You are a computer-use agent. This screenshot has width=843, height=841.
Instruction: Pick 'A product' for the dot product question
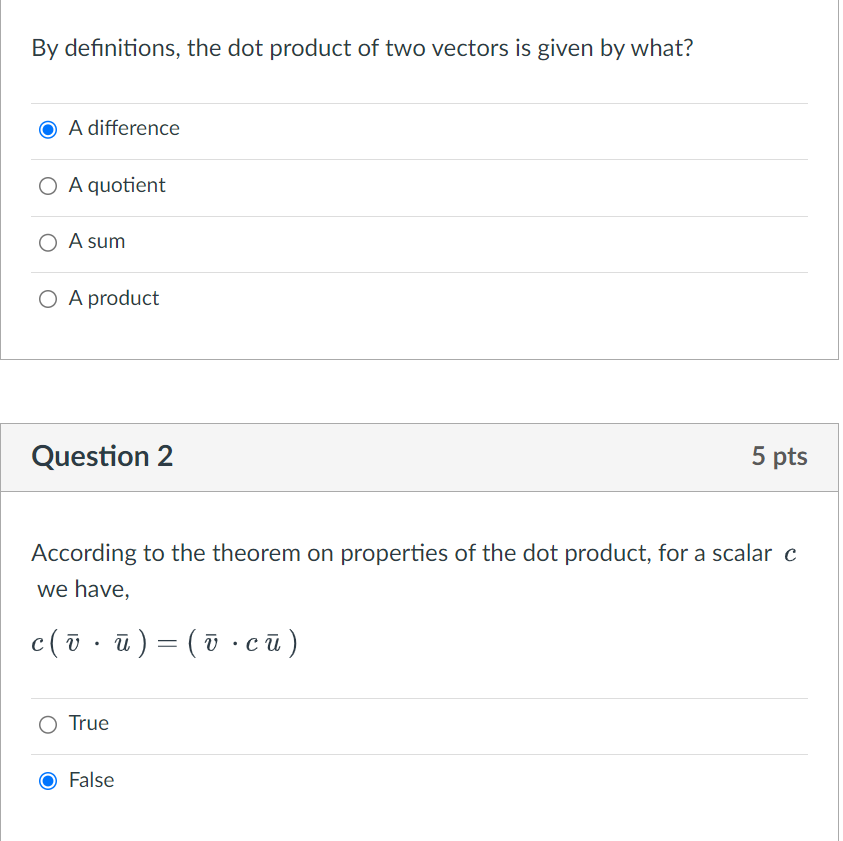pyautogui.click(x=47, y=299)
